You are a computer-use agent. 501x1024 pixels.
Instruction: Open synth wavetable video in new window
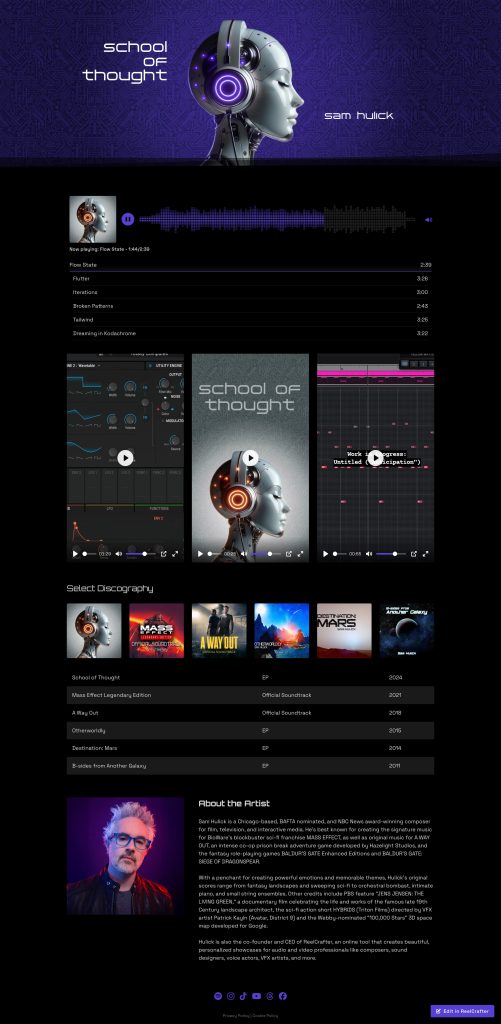tap(163, 554)
